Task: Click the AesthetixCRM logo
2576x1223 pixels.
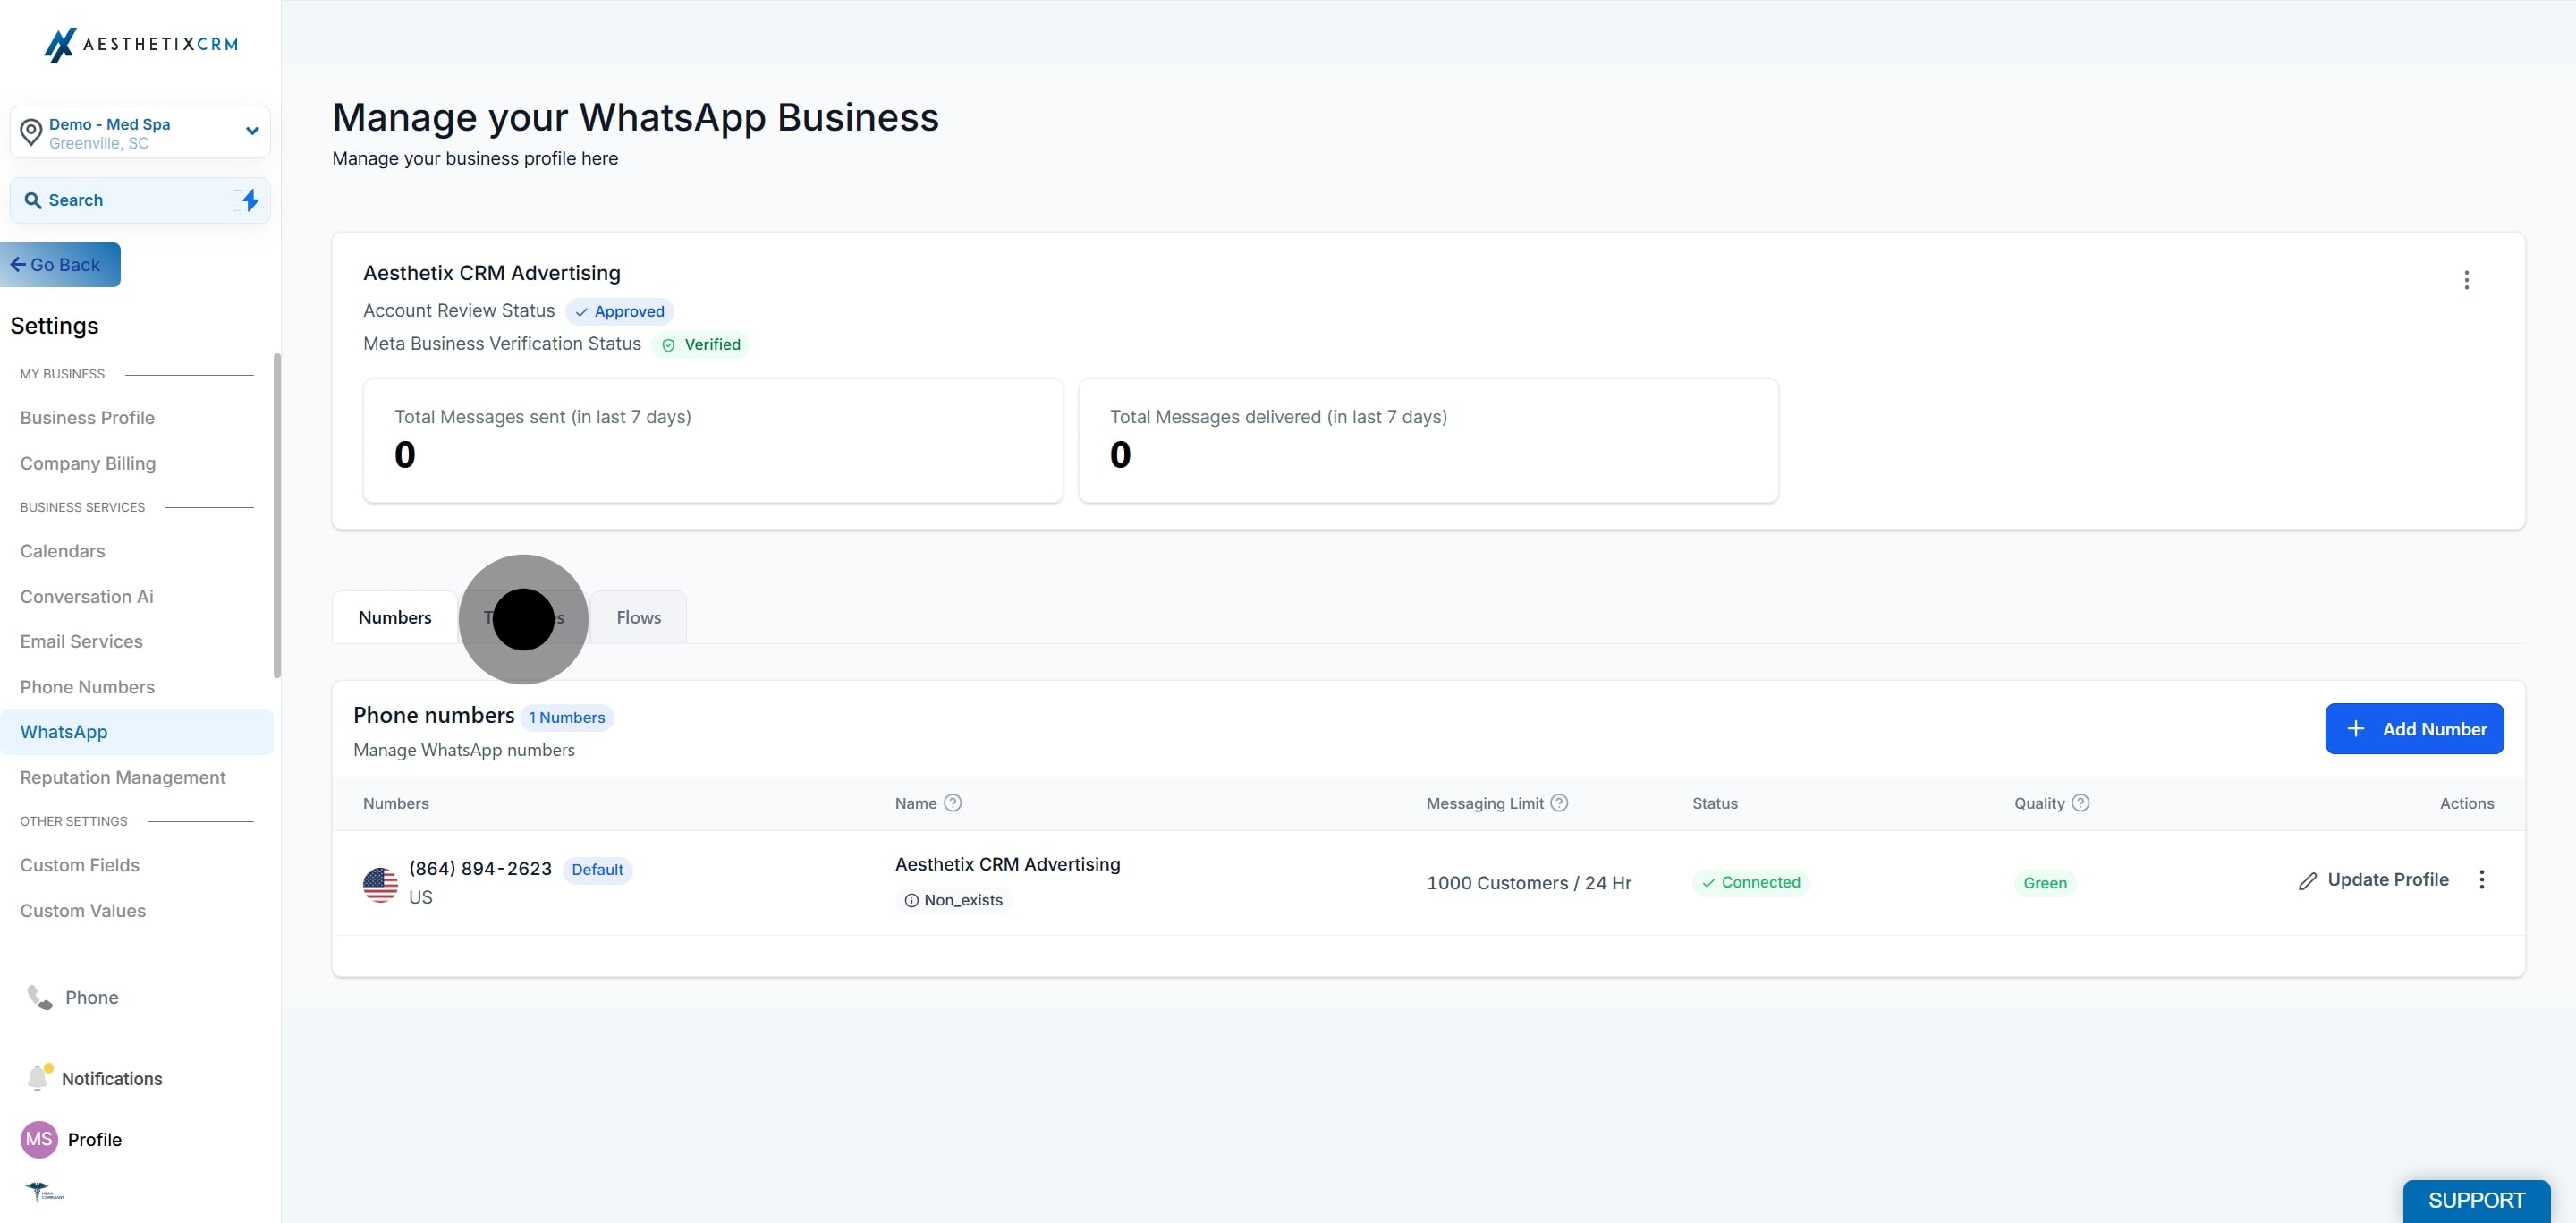Action: [x=140, y=44]
